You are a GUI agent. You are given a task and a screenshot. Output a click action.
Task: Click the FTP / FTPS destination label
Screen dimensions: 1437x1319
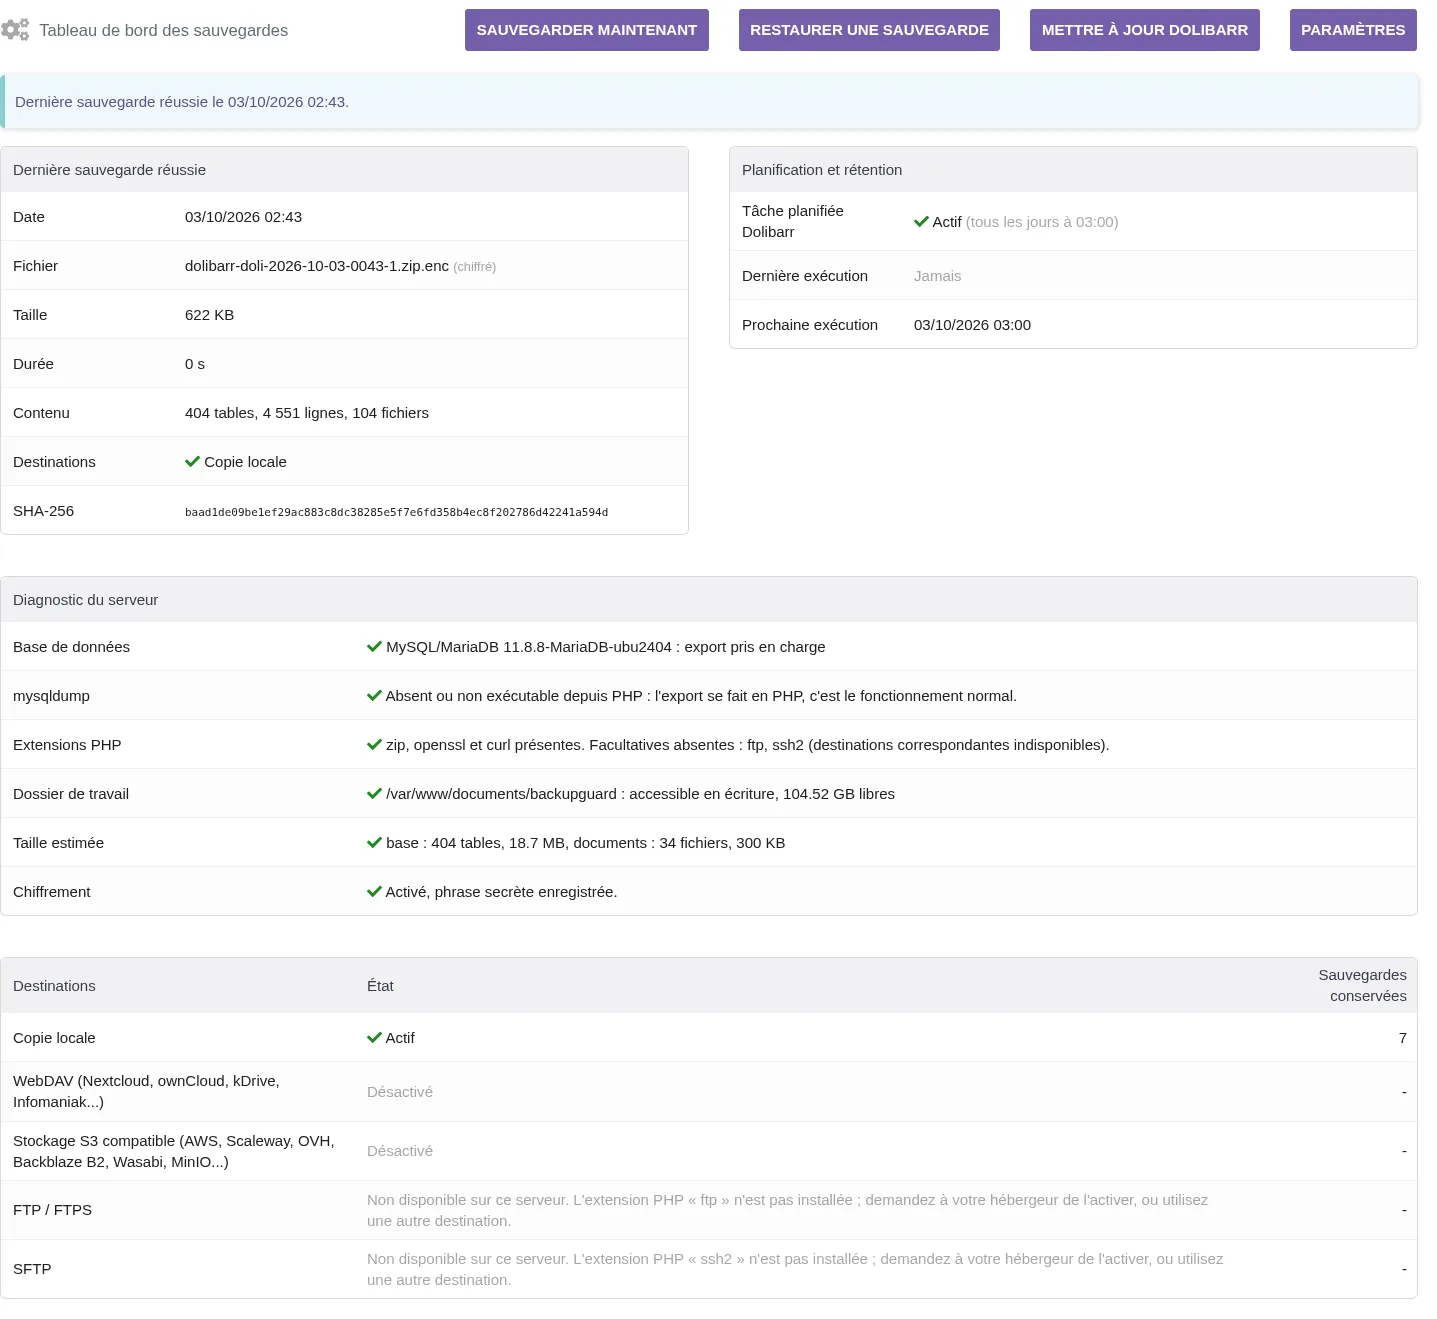pos(52,1210)
